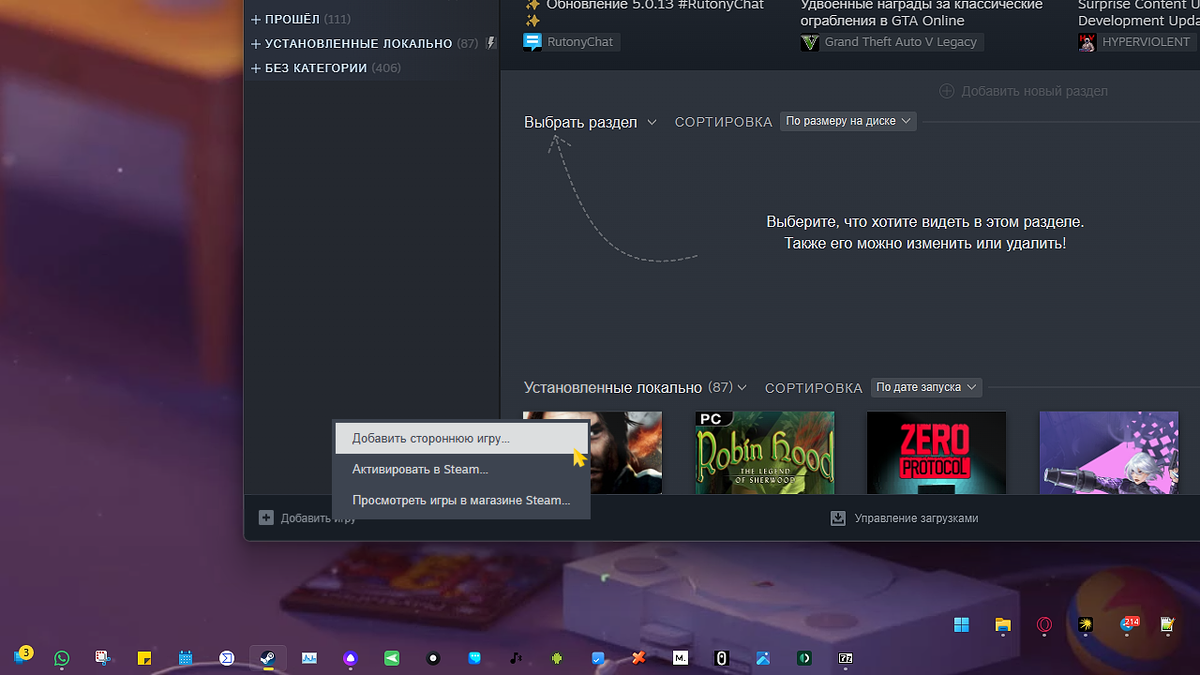Click the HYPERVIOLENT game icon
1200x675 pixels.
point(1087,42)
